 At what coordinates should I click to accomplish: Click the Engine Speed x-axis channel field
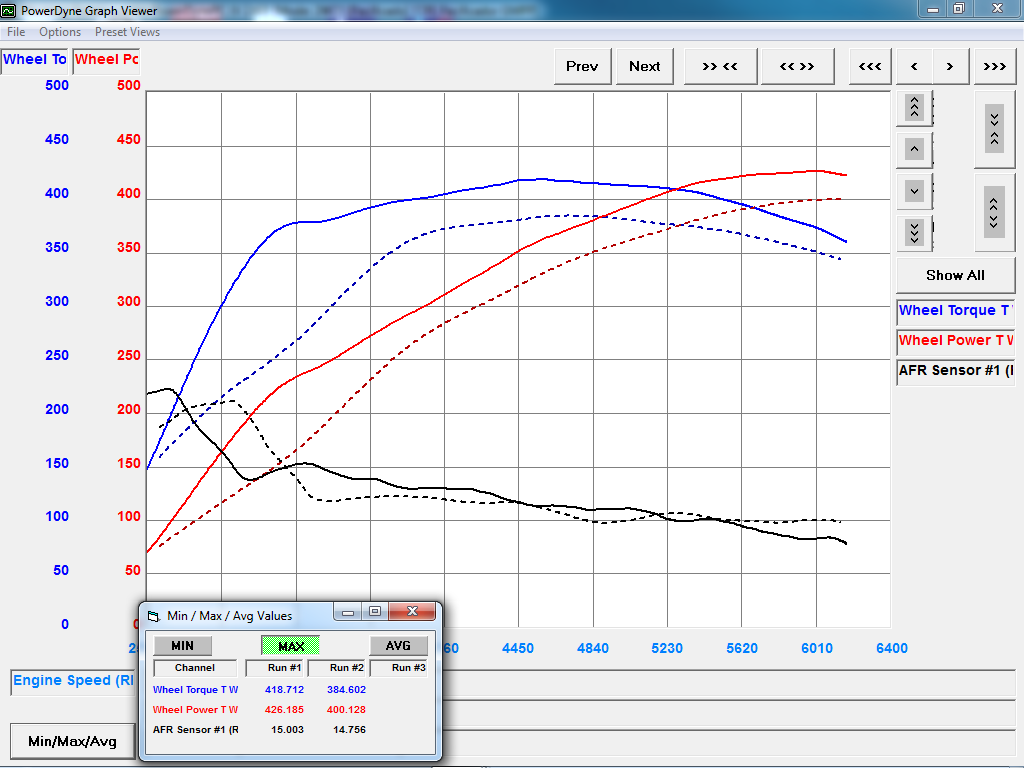click(x=74, y=681)
